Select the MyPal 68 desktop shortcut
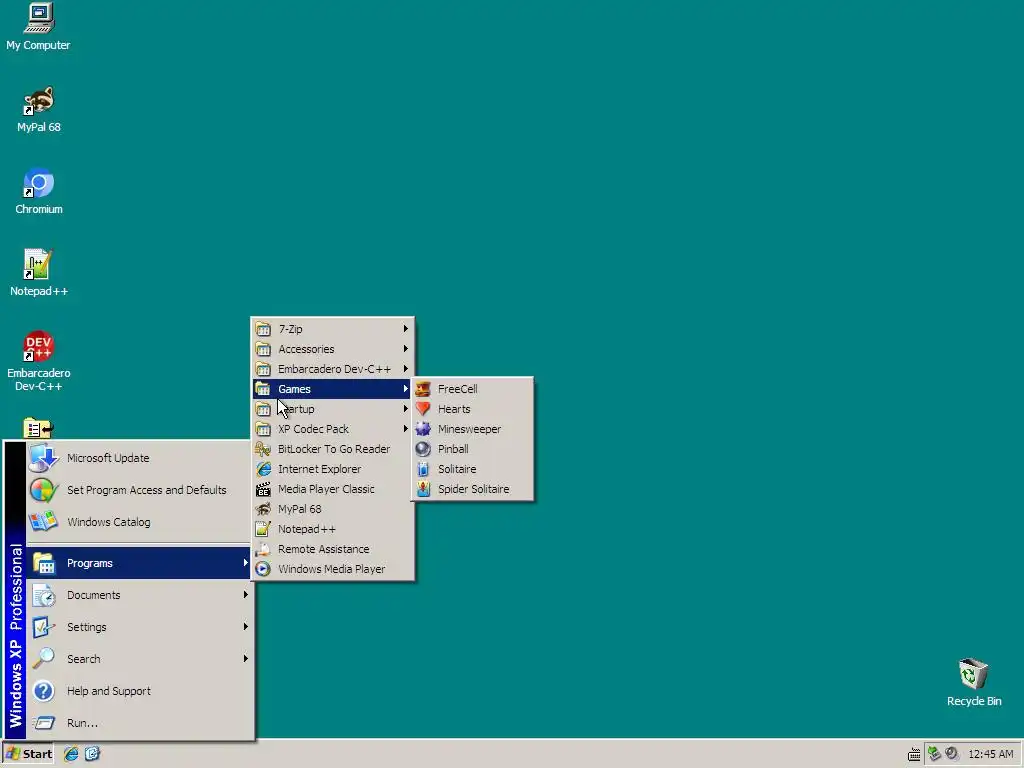 coord(39,109)
